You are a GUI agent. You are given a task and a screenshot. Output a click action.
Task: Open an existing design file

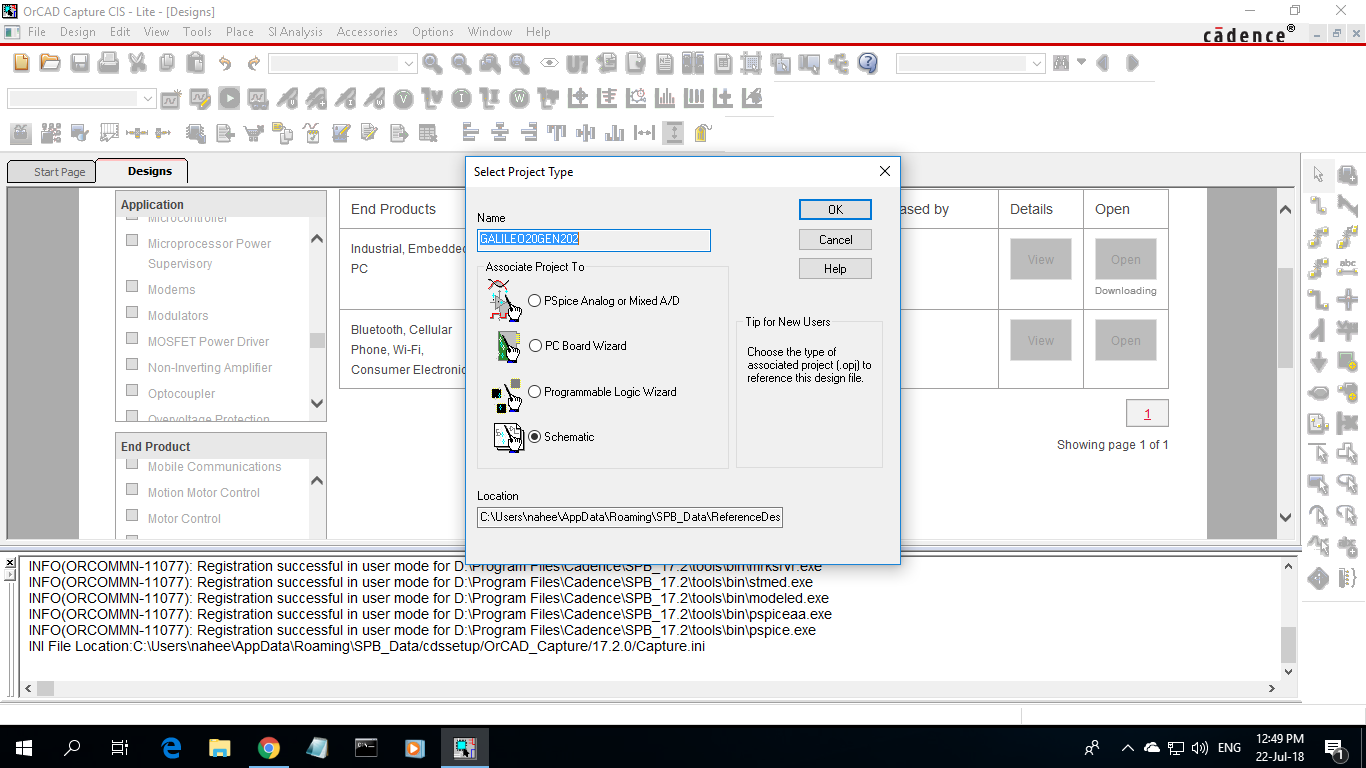(50, 62)
